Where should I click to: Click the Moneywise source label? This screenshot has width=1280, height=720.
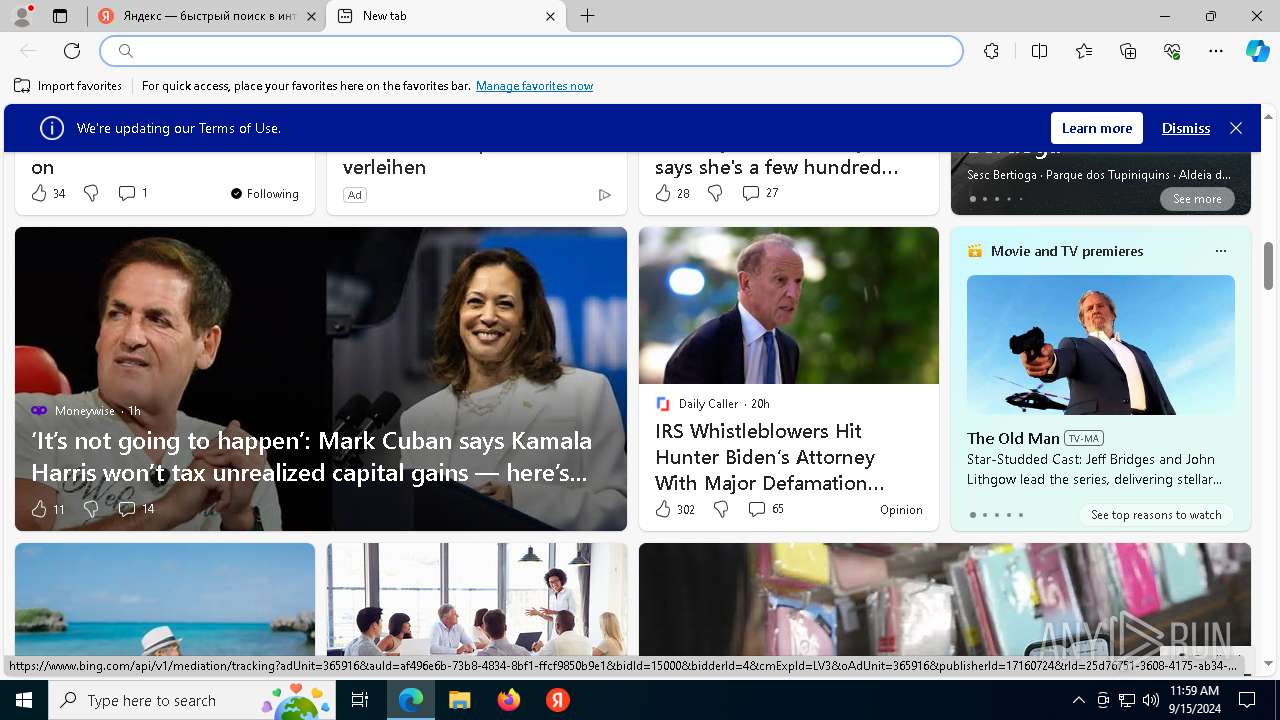pyautogui.click(x=85, y=411)
